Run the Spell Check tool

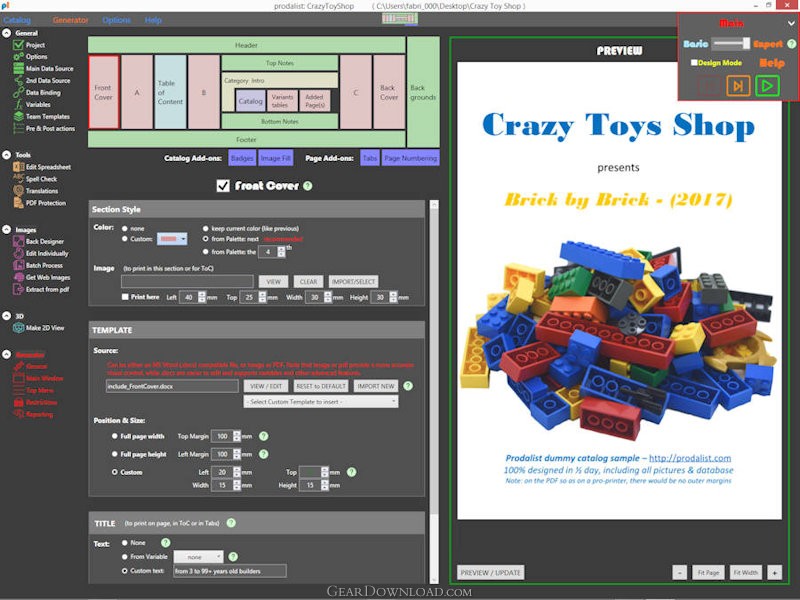35,179
